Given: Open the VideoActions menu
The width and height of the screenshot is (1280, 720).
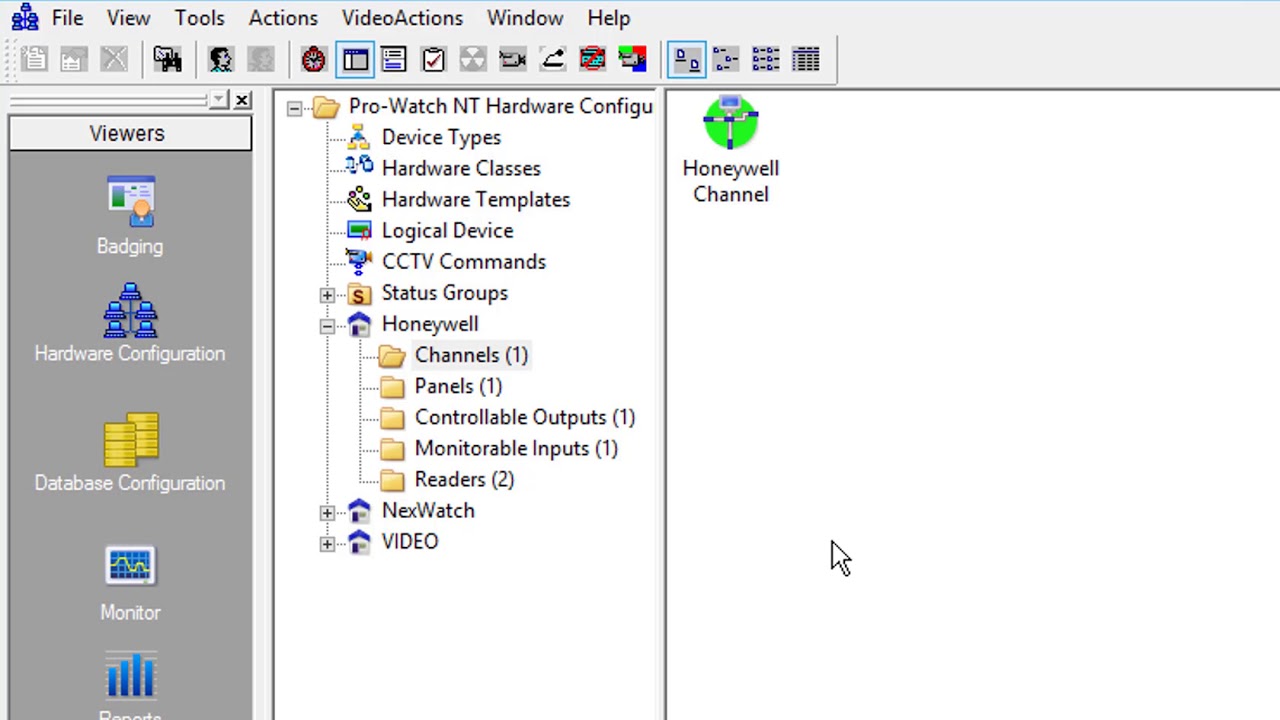Looking at the screenshot, I should pyautogui.click(x=402, y=17).
